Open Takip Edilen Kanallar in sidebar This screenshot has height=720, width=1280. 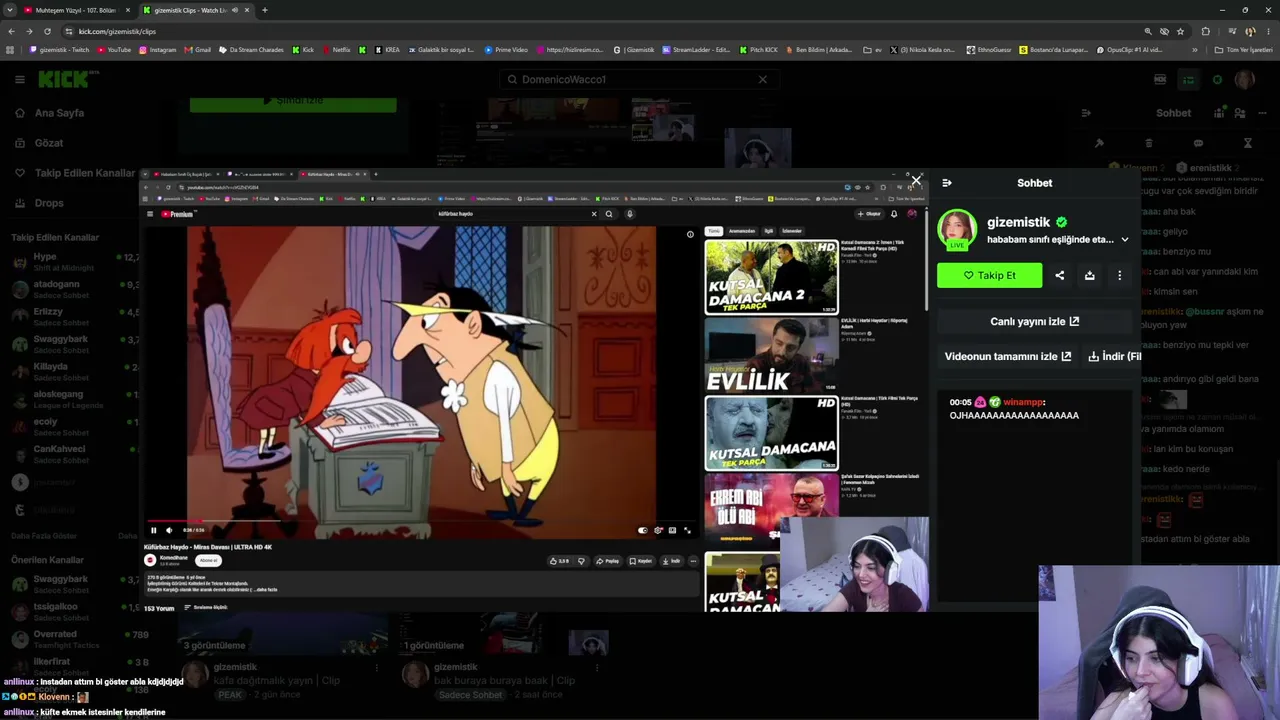point(75,173)
